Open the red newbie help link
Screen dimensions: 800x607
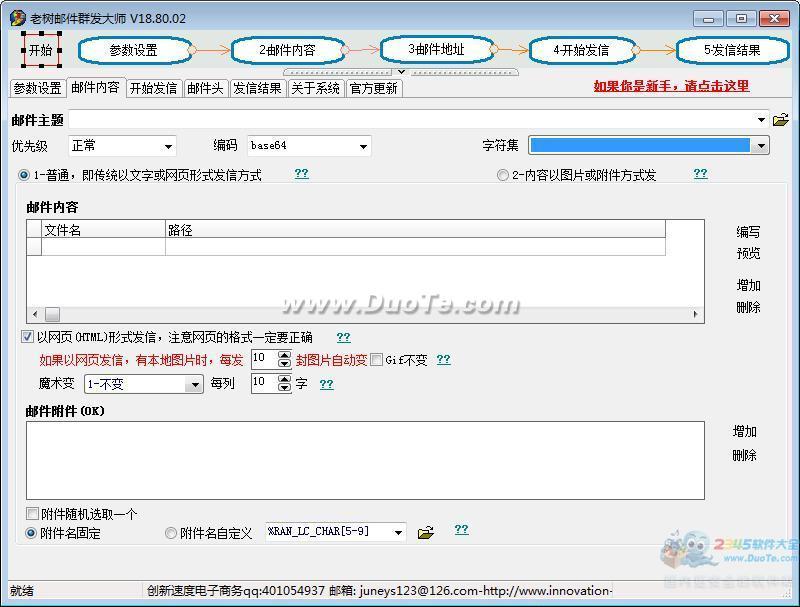671,86
